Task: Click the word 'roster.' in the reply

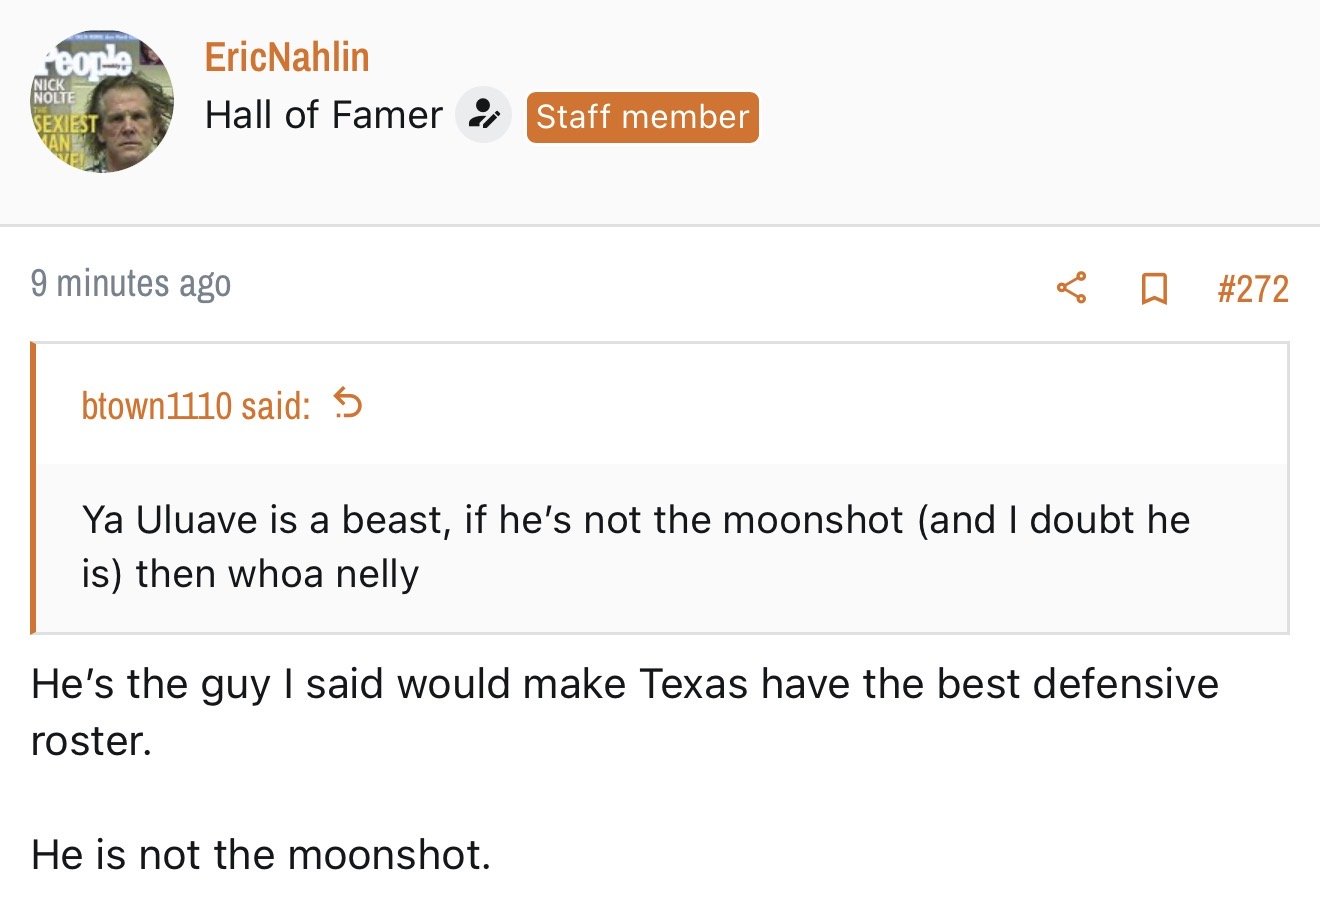Action: click(x=91, y=741)
